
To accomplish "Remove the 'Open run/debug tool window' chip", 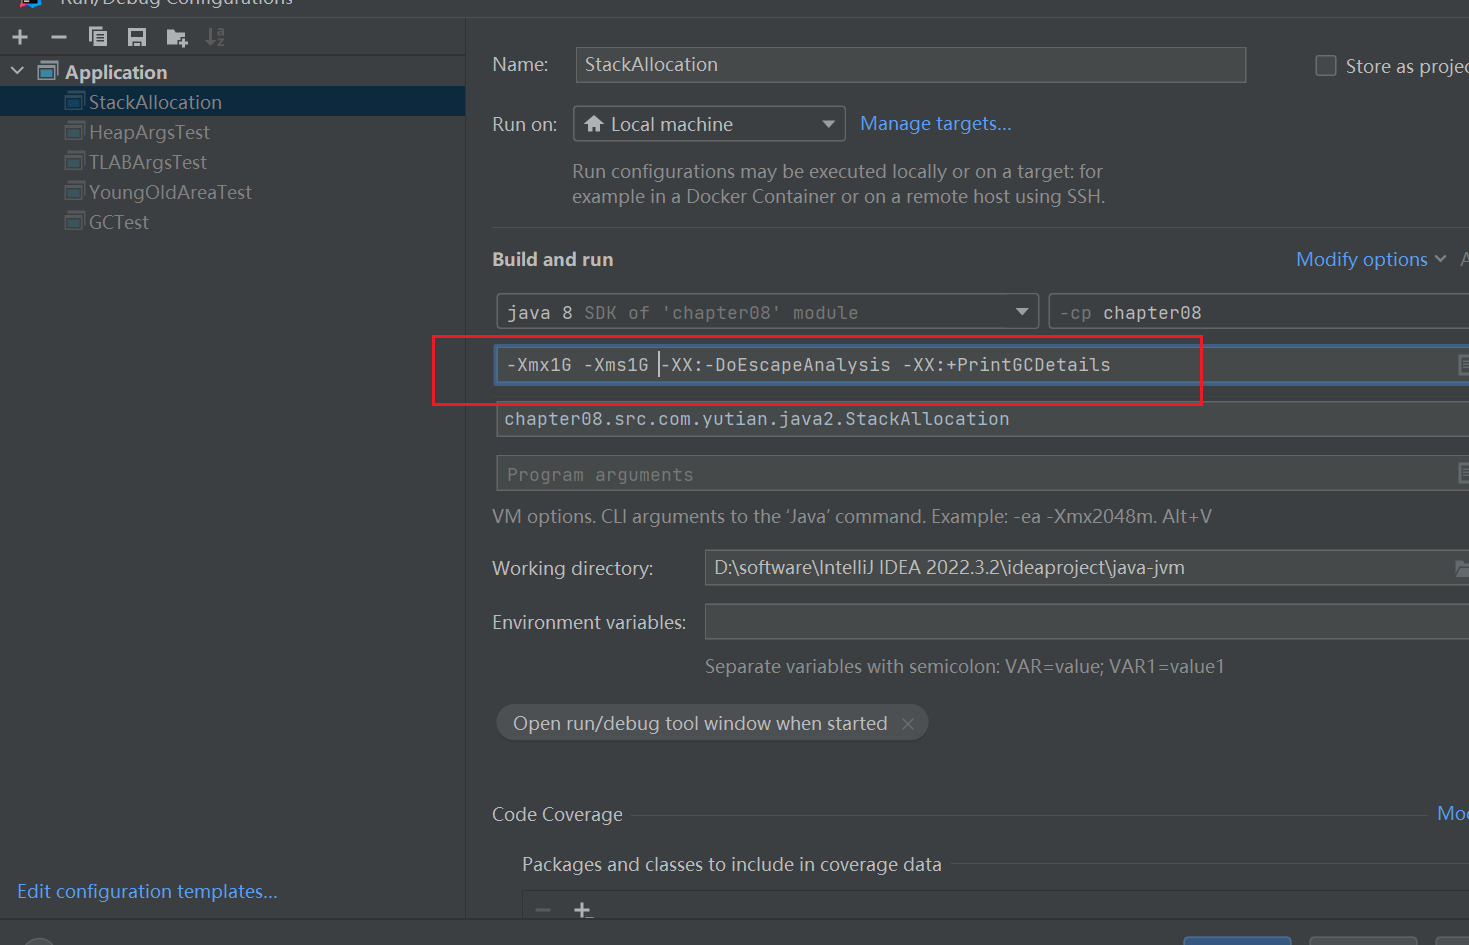I will (908, 724).
